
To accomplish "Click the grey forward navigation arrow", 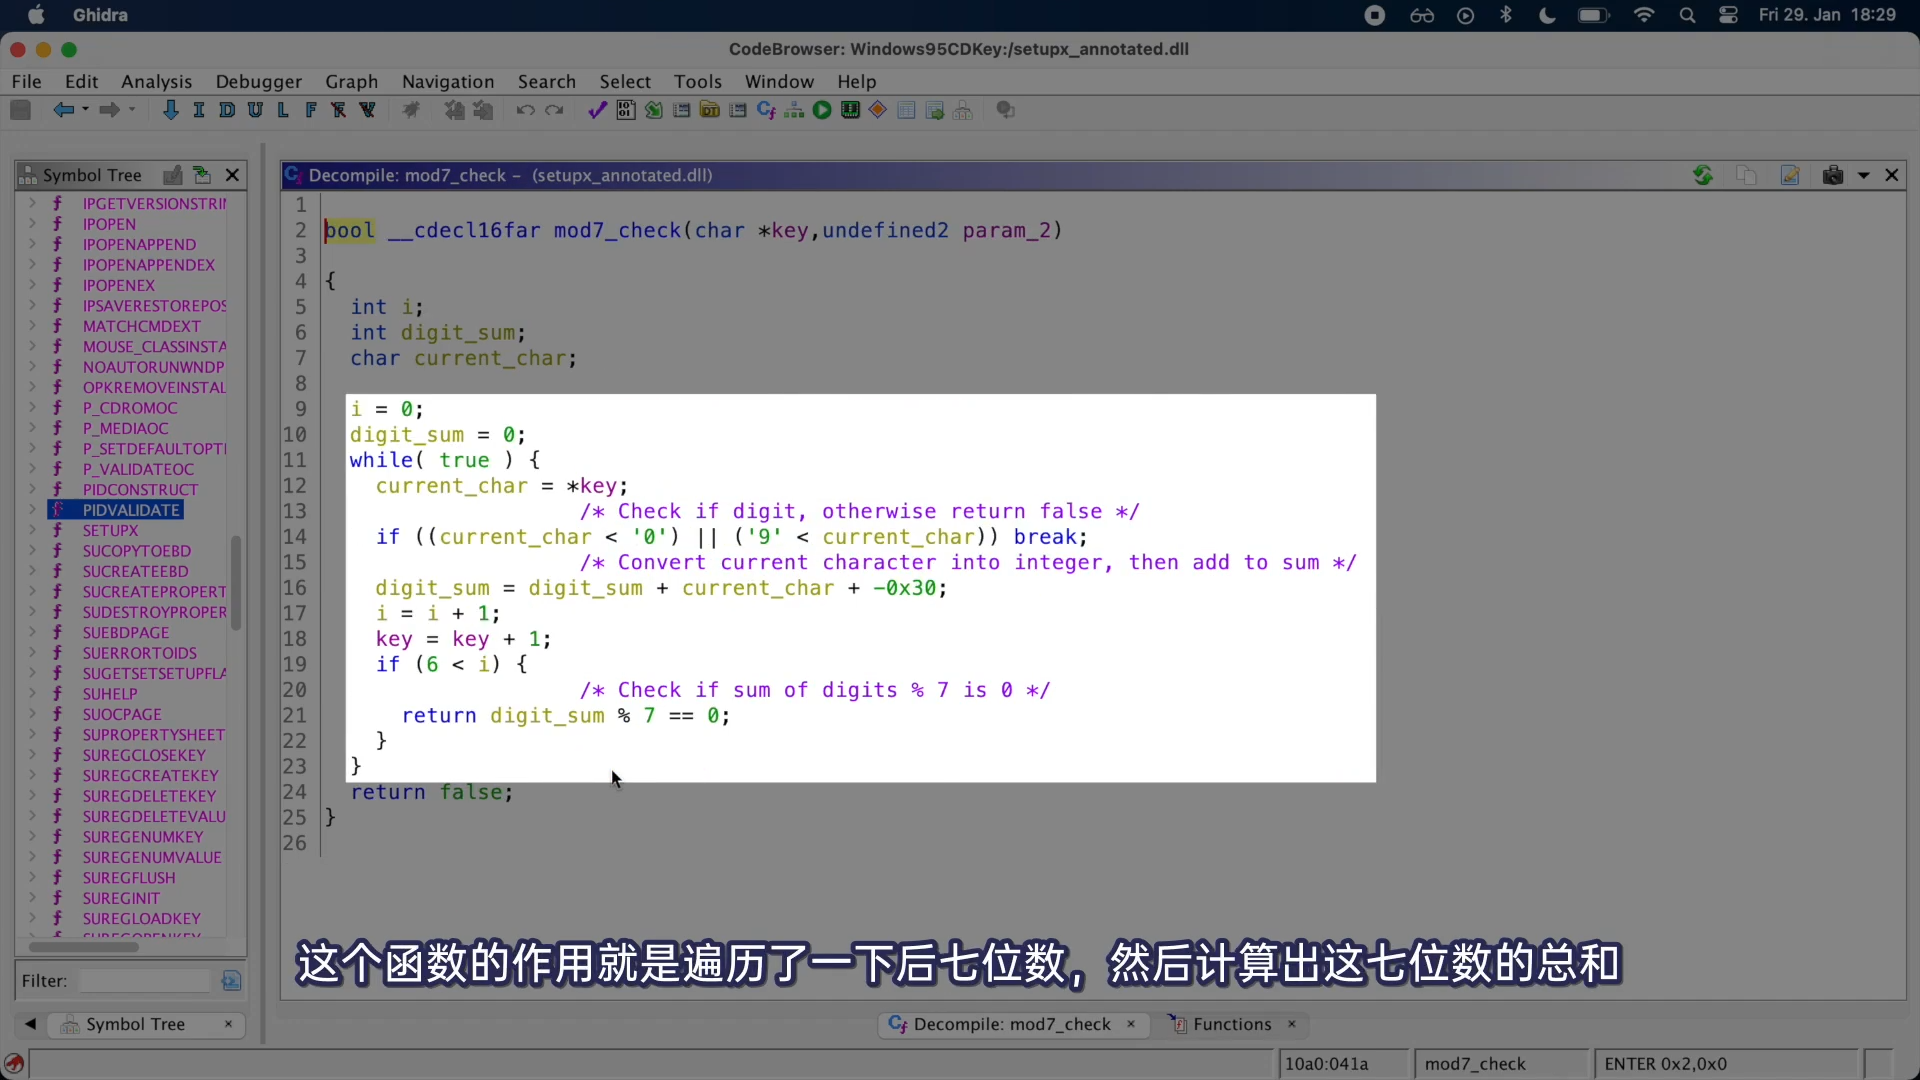I will click(x=109, y=110).
